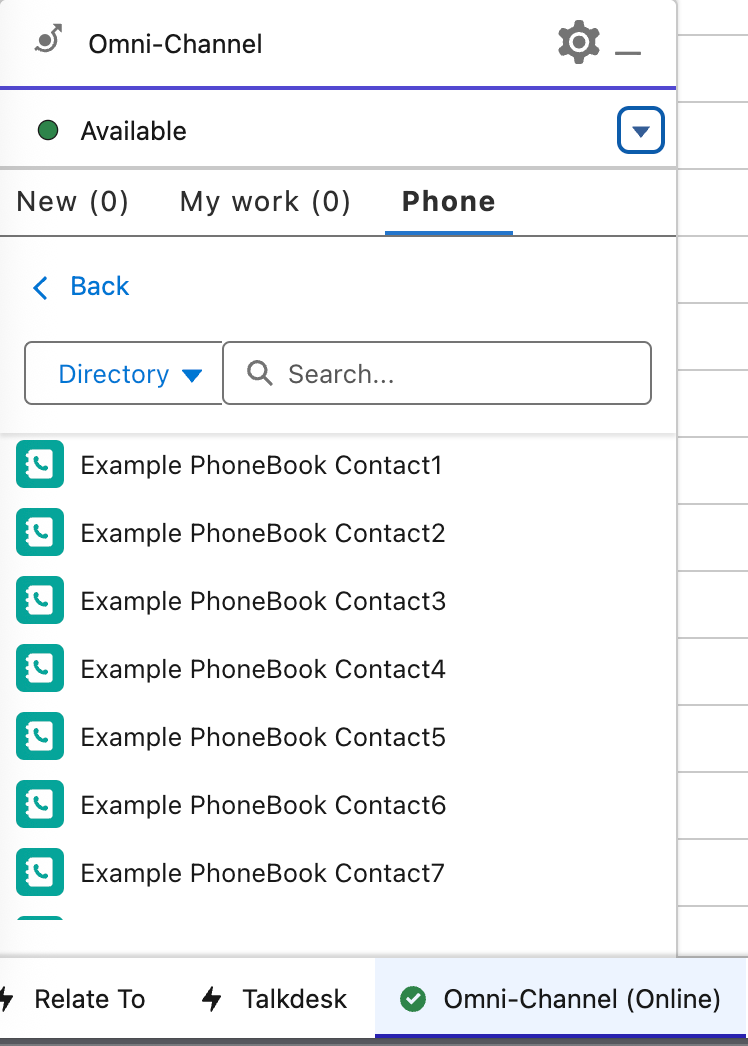
Task: Click the Omni-Channel routing icon in header
Action: (49, 39)
